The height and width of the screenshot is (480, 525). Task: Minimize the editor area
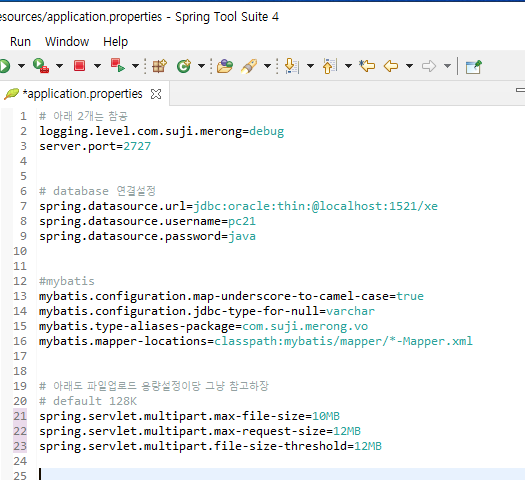pyautogui.click(x=521, y=90)
